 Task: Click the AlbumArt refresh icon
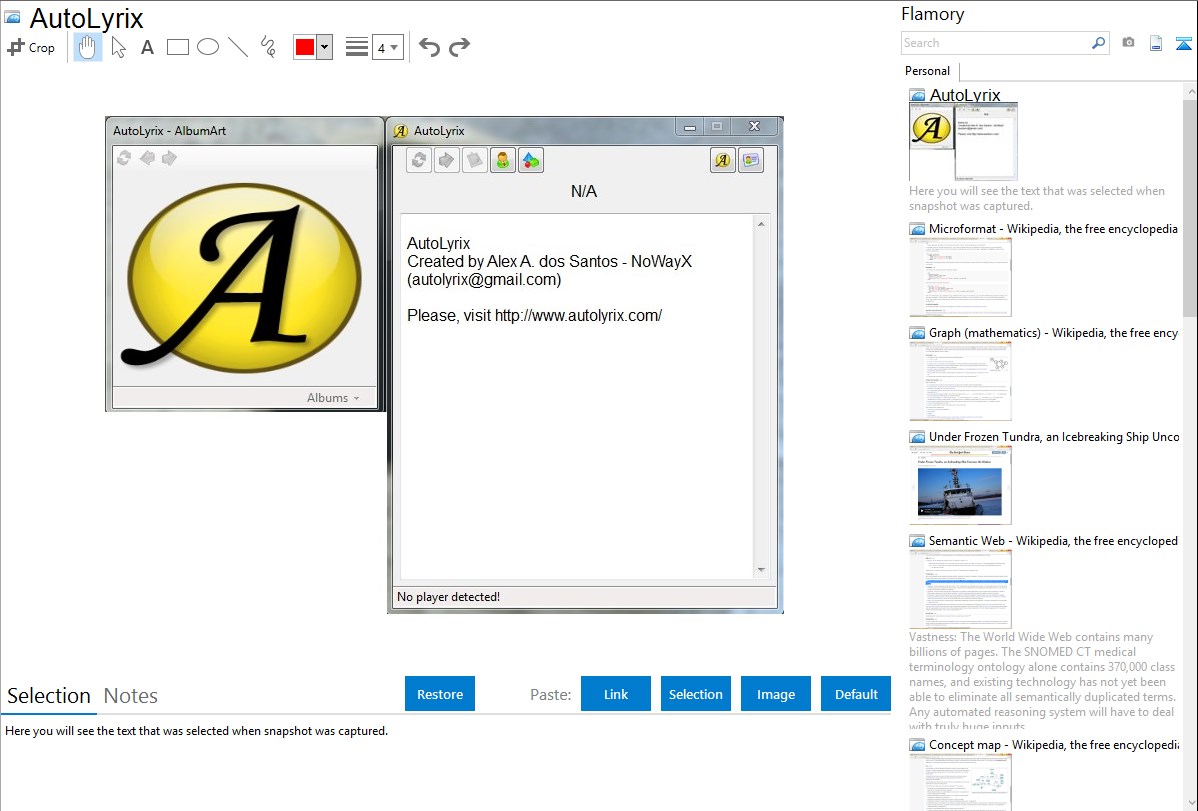(124, 158)
